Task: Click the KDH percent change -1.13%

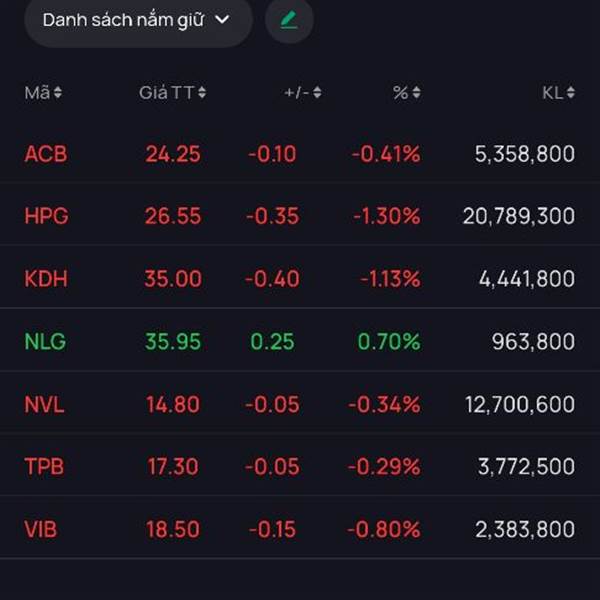Action: point(384,279)
